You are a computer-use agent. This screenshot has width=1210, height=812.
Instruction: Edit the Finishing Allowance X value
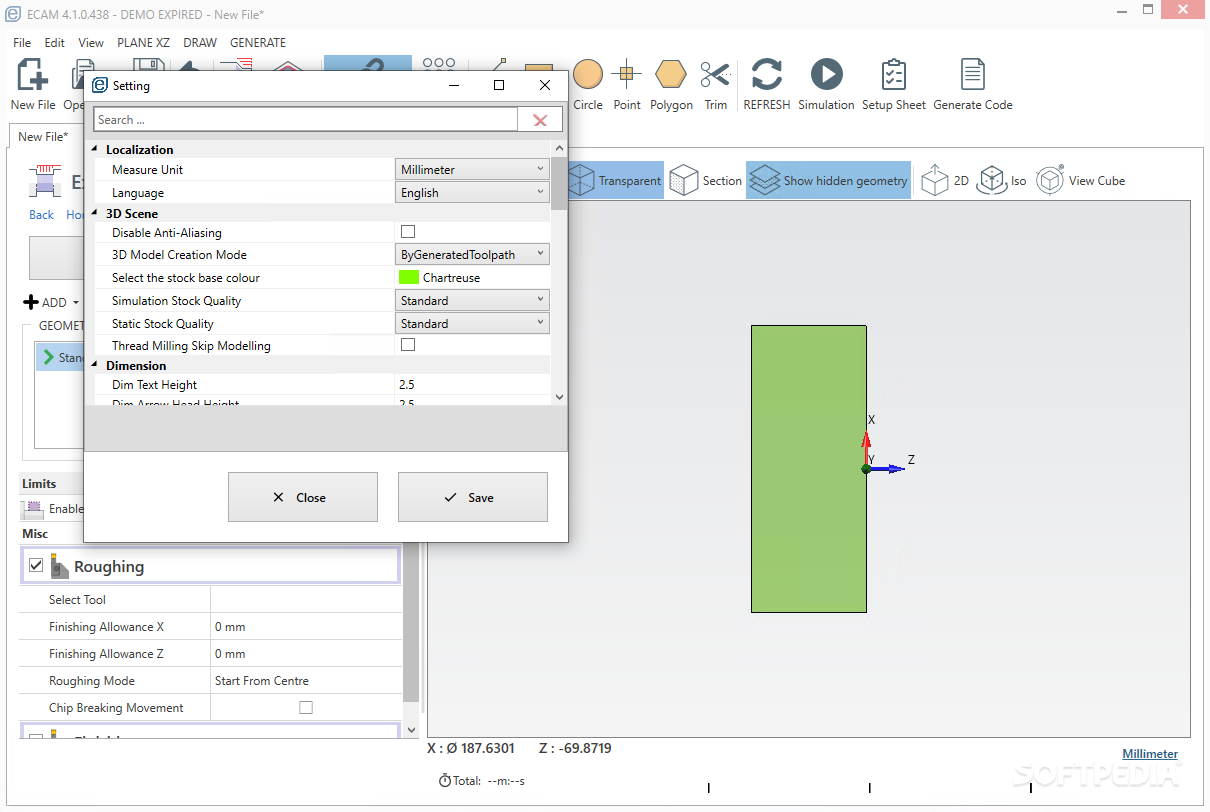tap(306, 627)
